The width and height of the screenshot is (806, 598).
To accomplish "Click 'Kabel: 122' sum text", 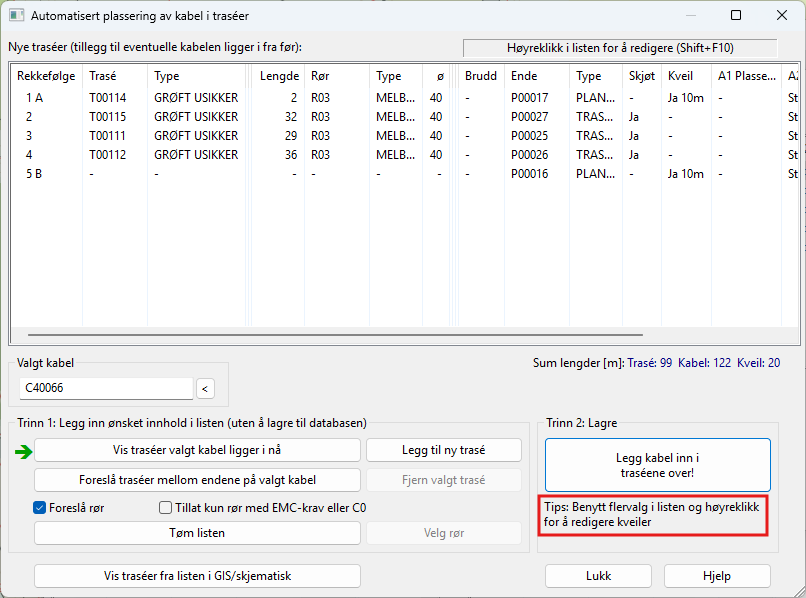I will coord(704,363).
